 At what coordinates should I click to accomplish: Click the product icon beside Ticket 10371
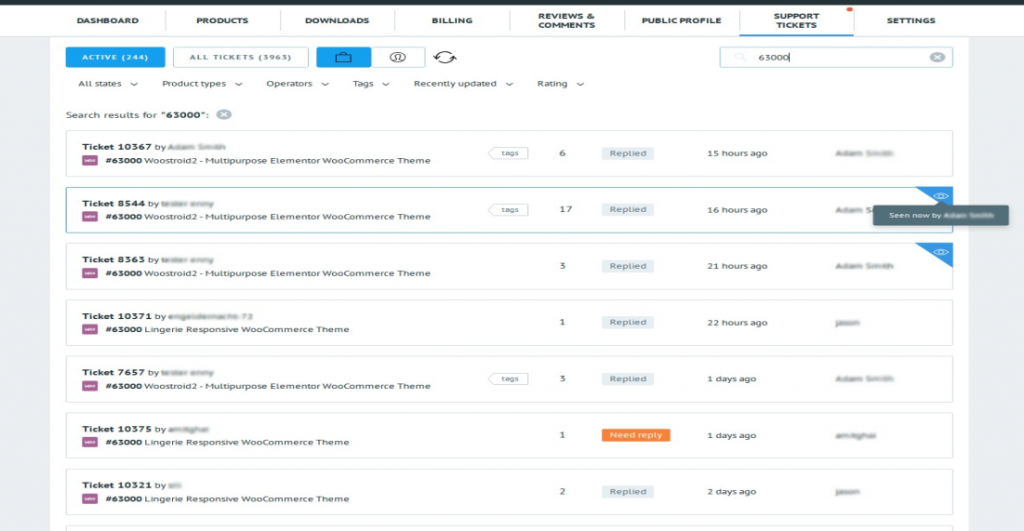[89, 329]
